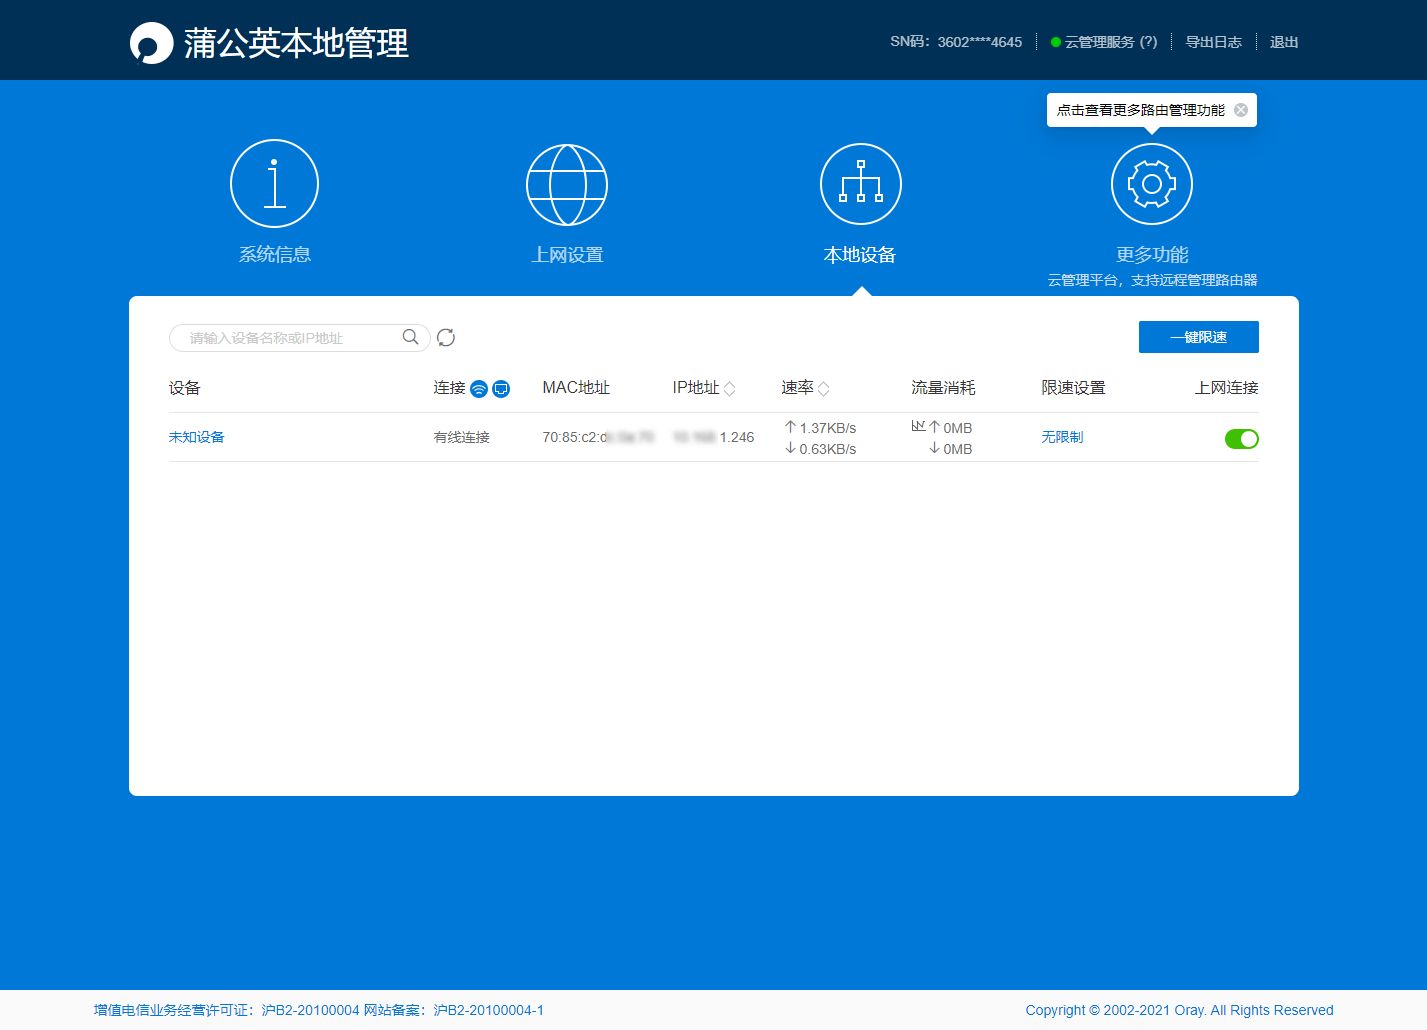This screenshot has width=1427, height=1030.
Task: Click the 有线连接 cell
Action: (461, 437)
